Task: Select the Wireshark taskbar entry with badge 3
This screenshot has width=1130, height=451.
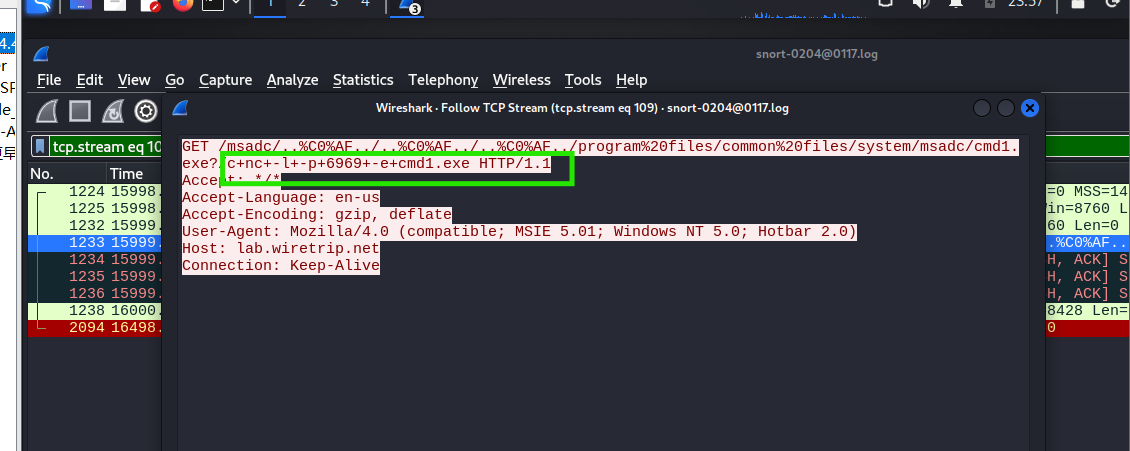Action: [409, 6]
